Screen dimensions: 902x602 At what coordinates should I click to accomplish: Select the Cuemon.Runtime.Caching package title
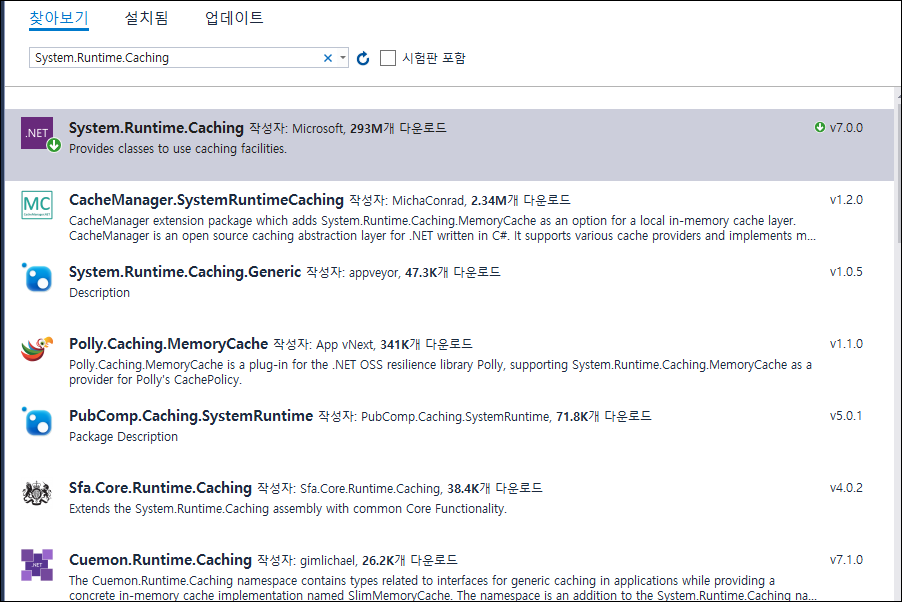[160, 560]
